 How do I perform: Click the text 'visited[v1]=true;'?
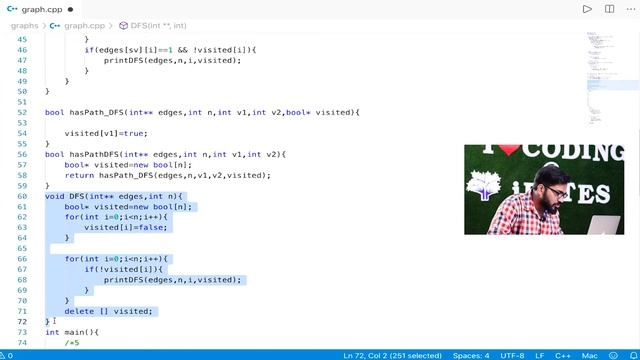coord(106,133)
